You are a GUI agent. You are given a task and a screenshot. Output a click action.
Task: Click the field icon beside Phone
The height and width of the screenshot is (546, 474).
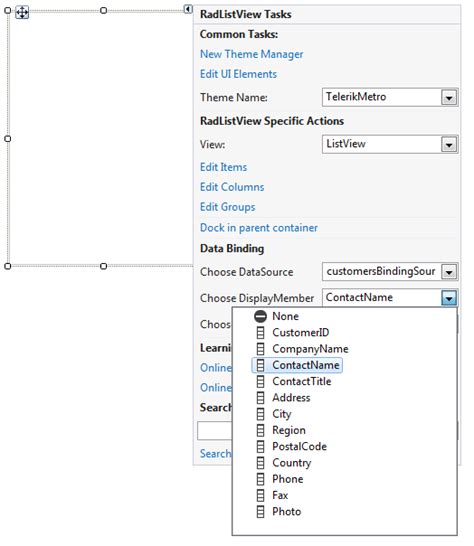point(260,479)
